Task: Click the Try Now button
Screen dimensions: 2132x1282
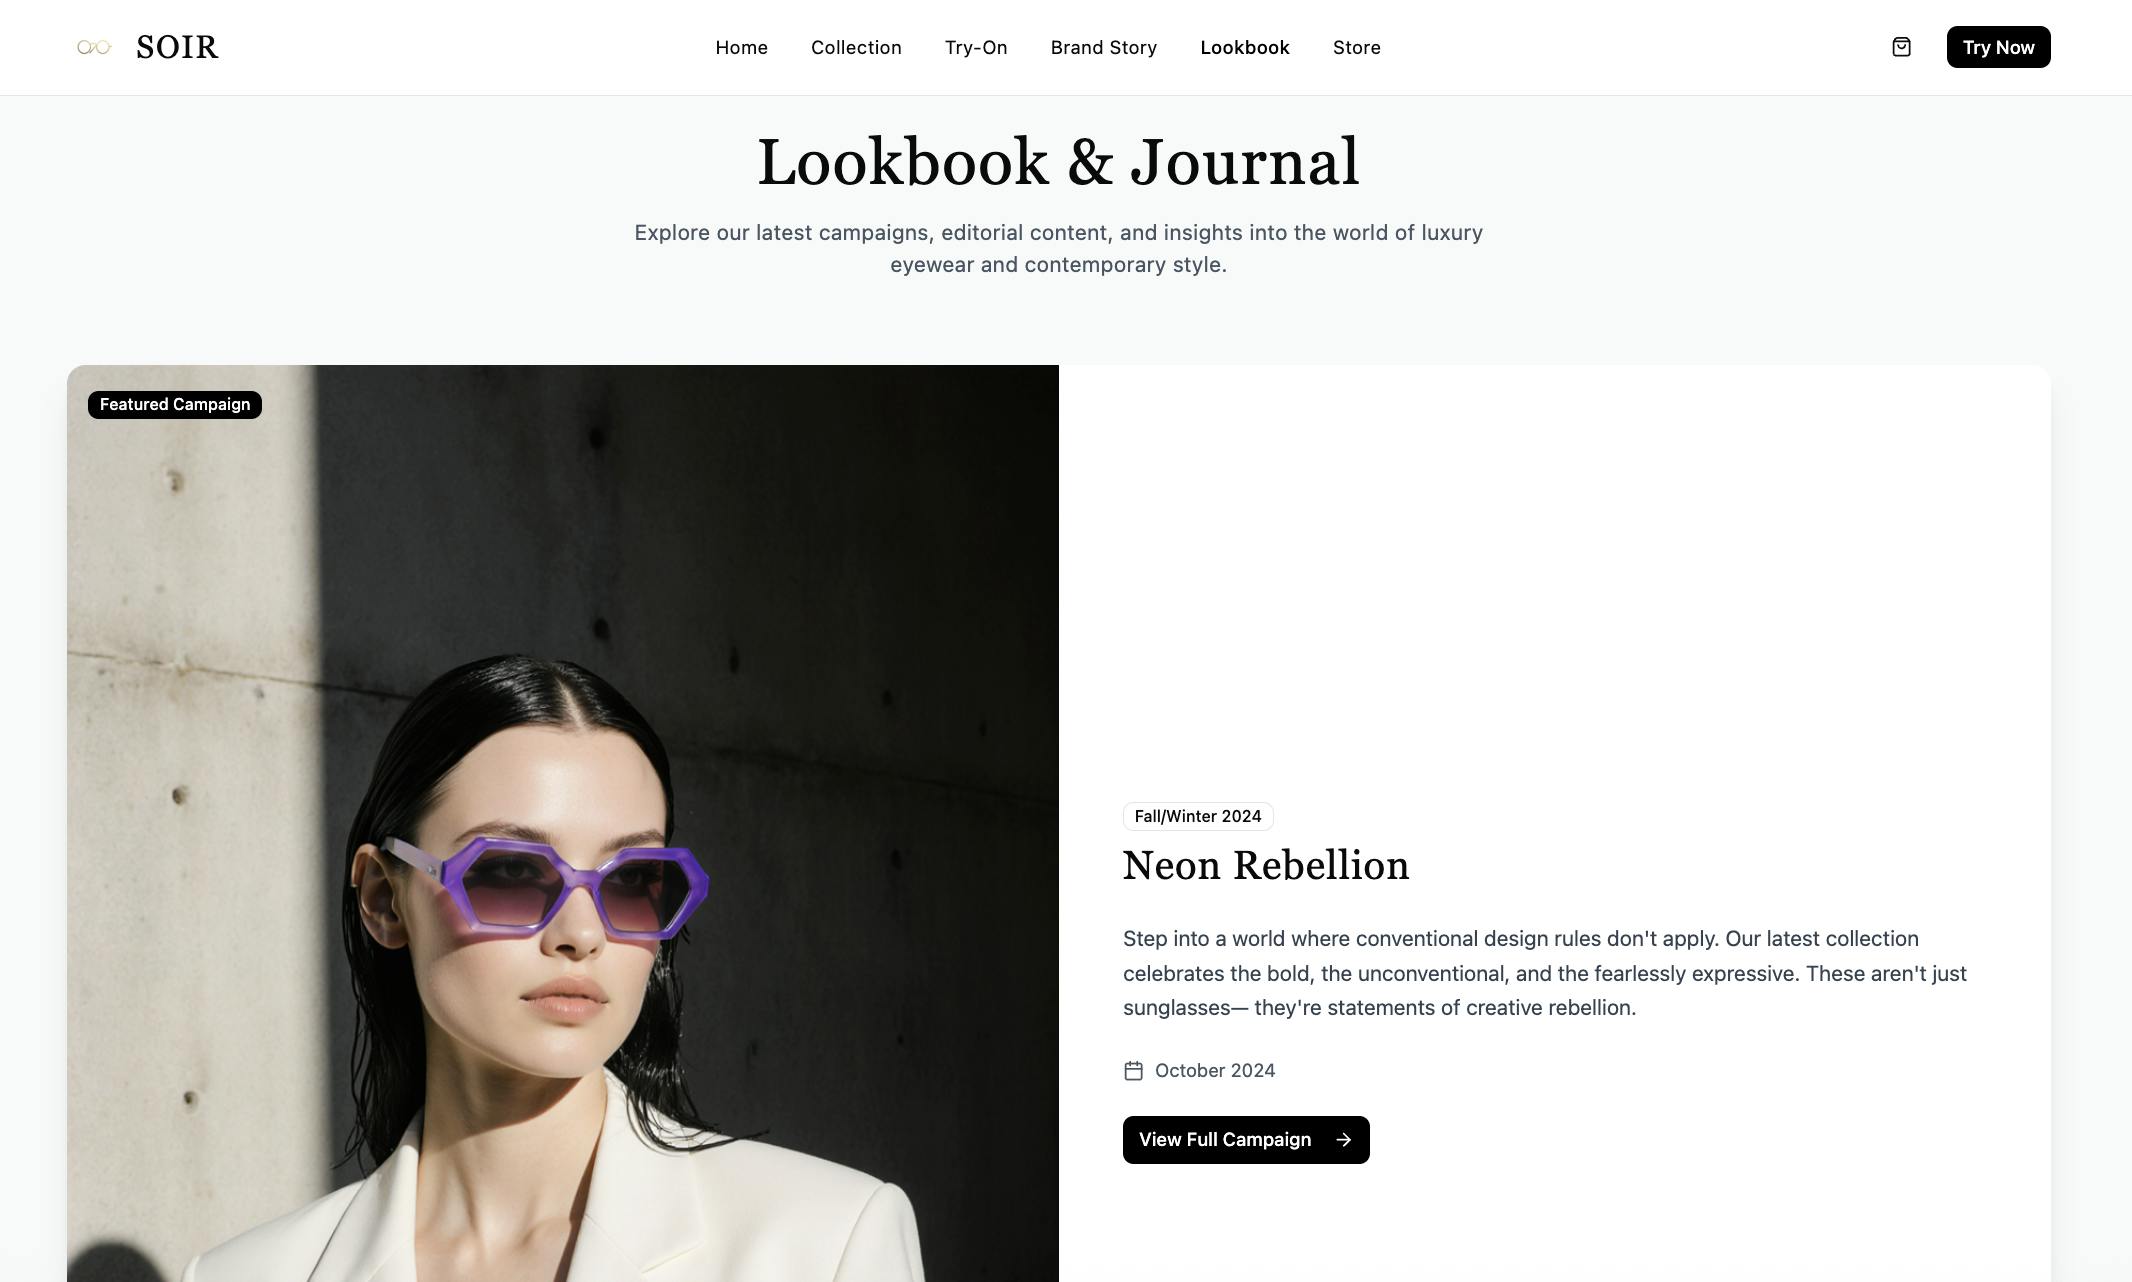Action: click(1998, 47)
